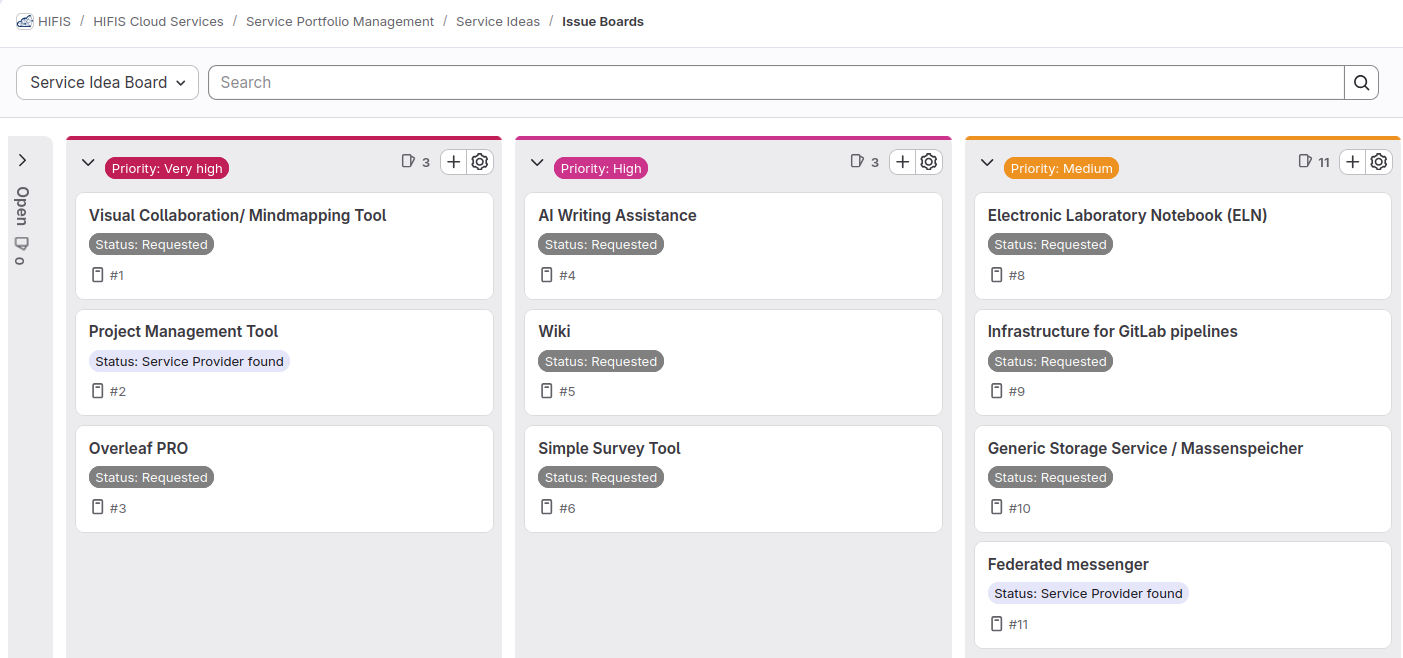Viewport: 1403px width, 658px height.
Task: Add a new issue to the High column
Action: [902, 161]
